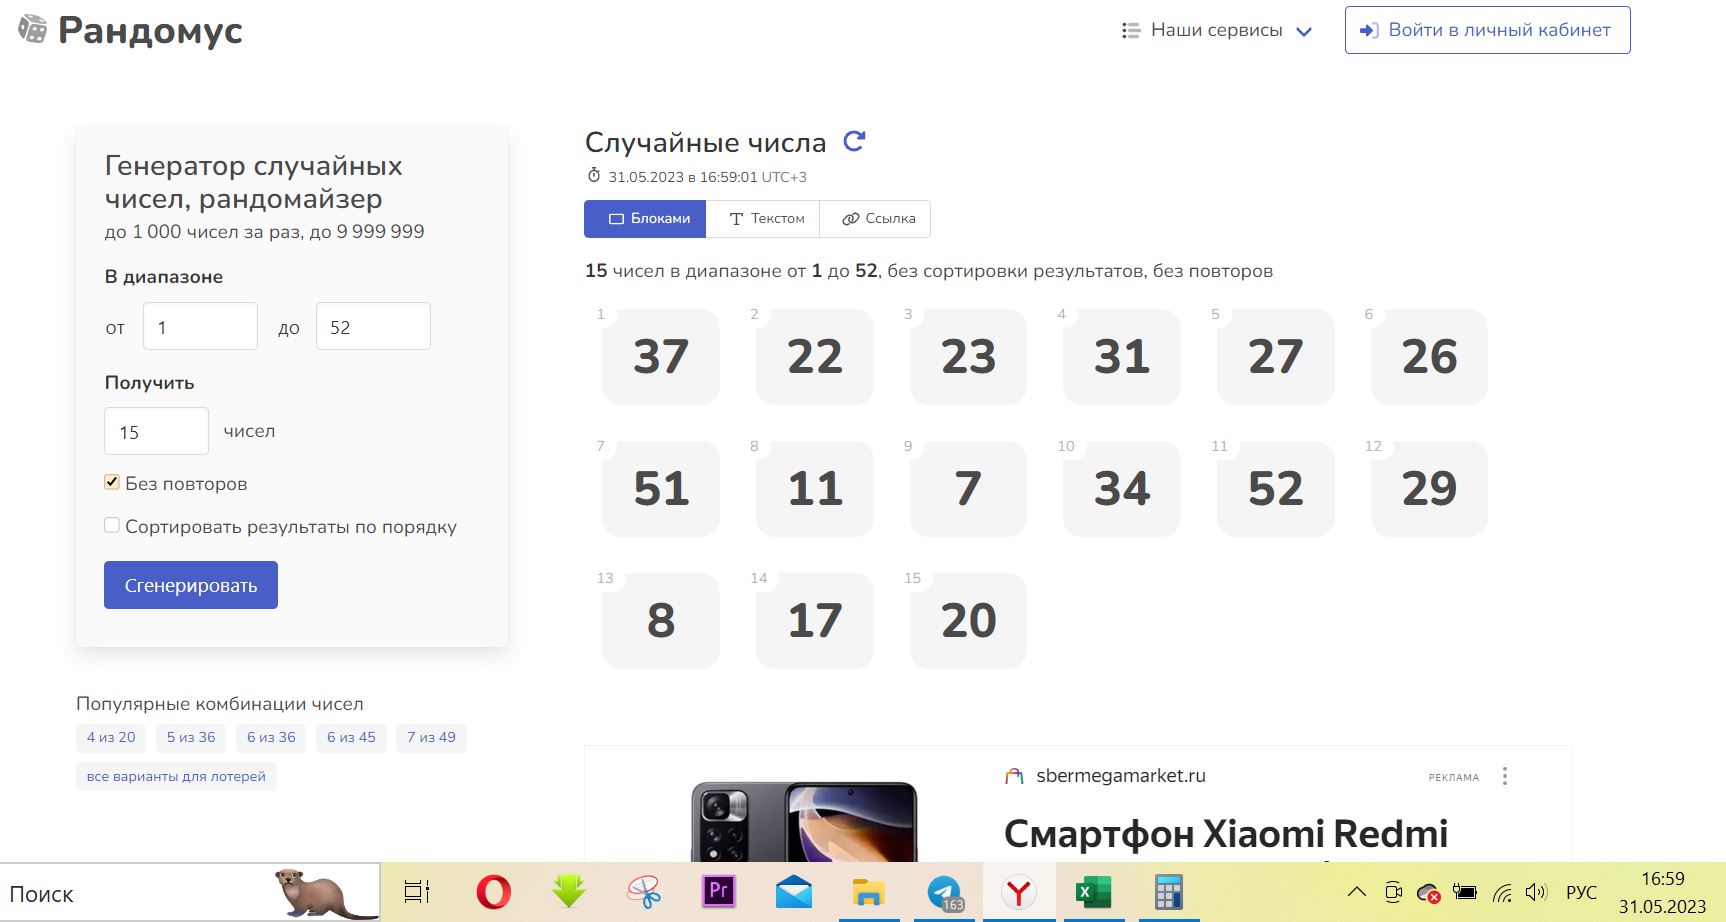Click the number block 20
Screen dimensions: 1726x922
[x=968, y=621]
